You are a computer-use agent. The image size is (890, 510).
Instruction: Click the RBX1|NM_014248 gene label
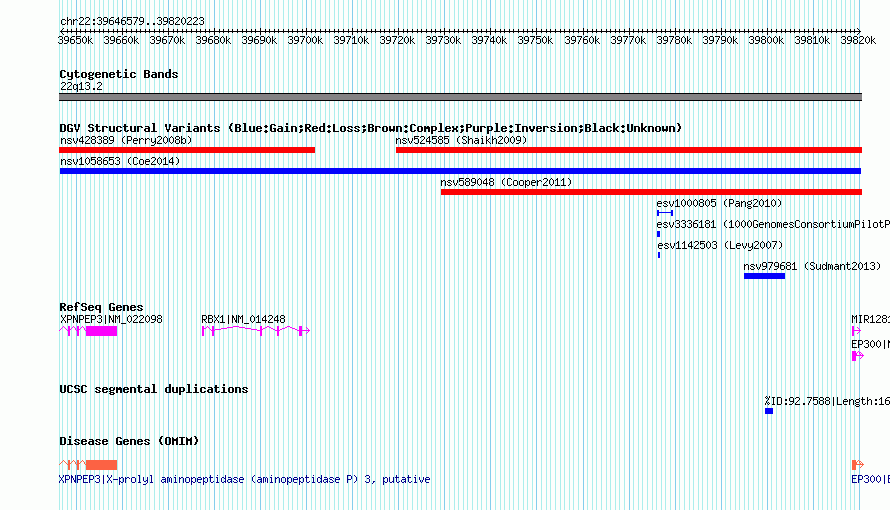tap(243, 319)
